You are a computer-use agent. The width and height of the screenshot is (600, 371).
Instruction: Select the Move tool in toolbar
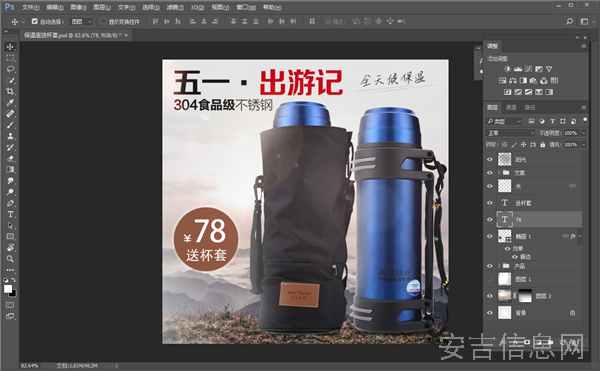tap(10, 47)
